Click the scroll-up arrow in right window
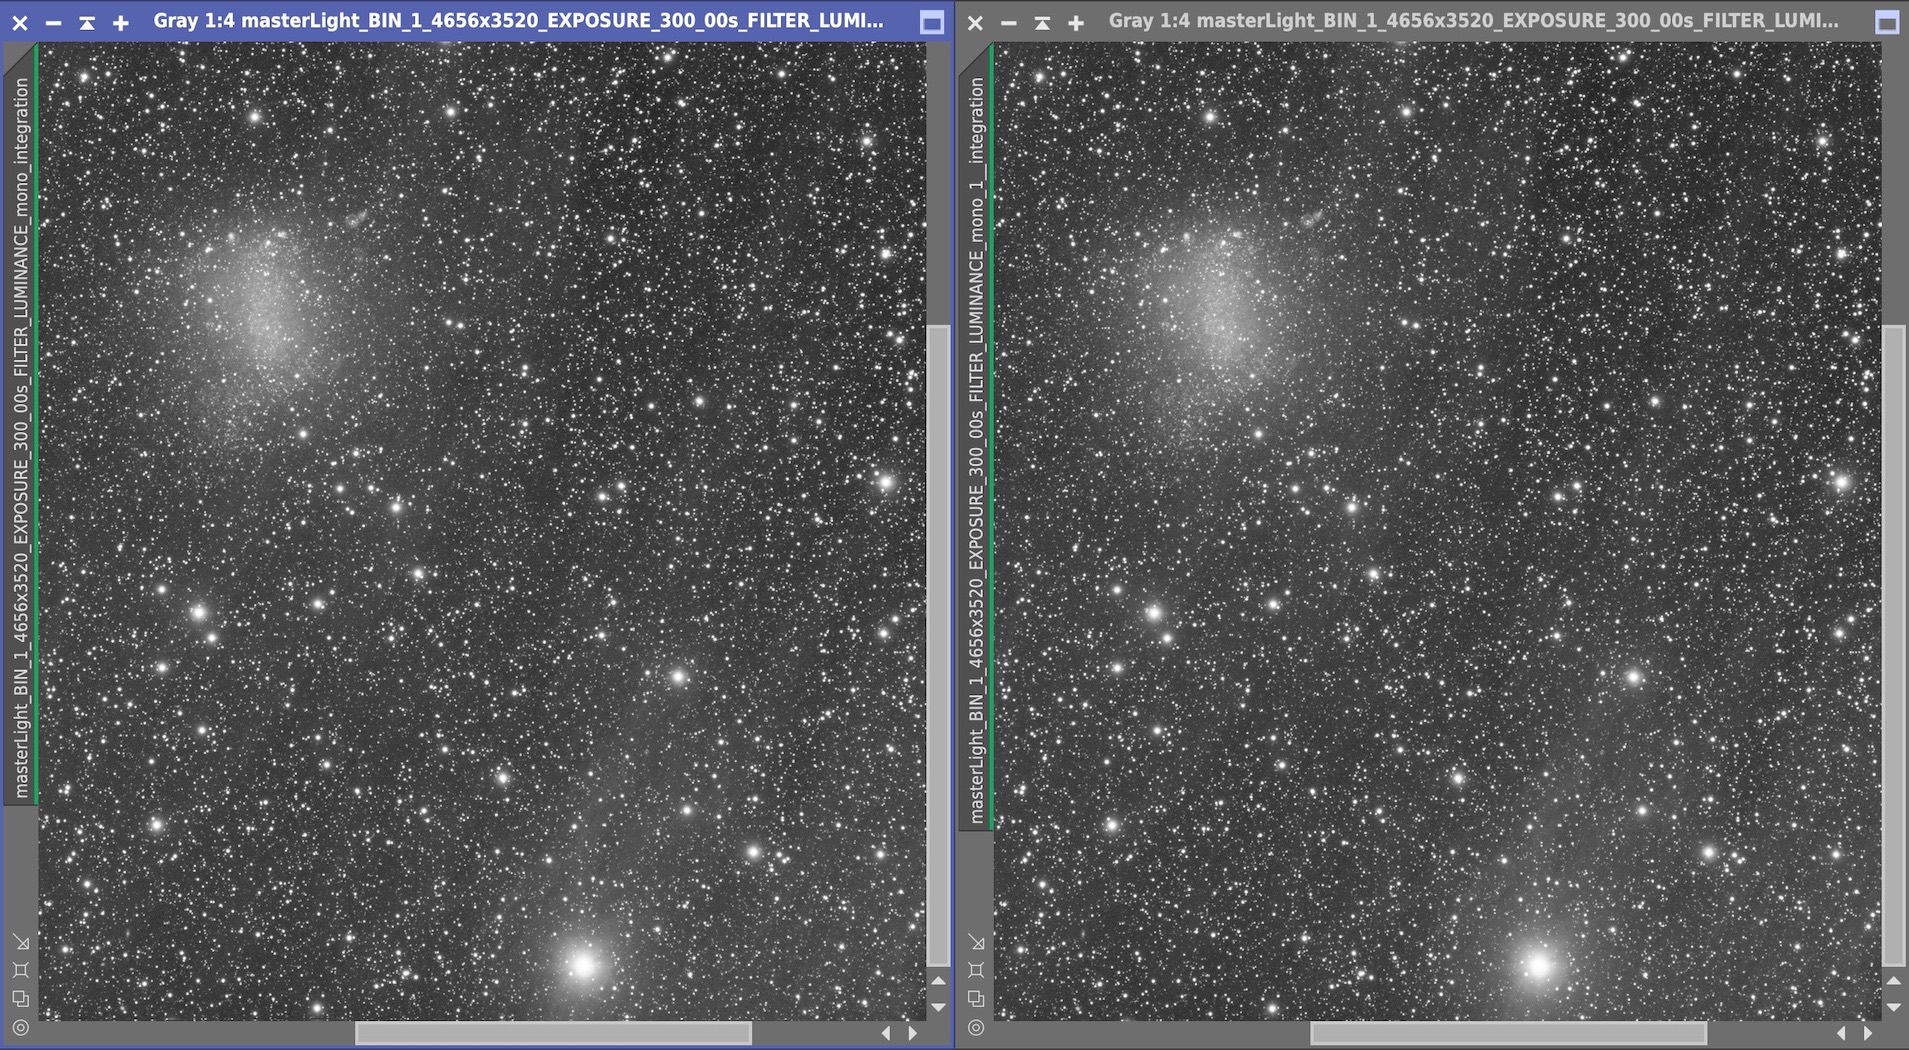Image resolution: width=1909 pixels, height=1050 pixels. click(x=1893, y=981)
